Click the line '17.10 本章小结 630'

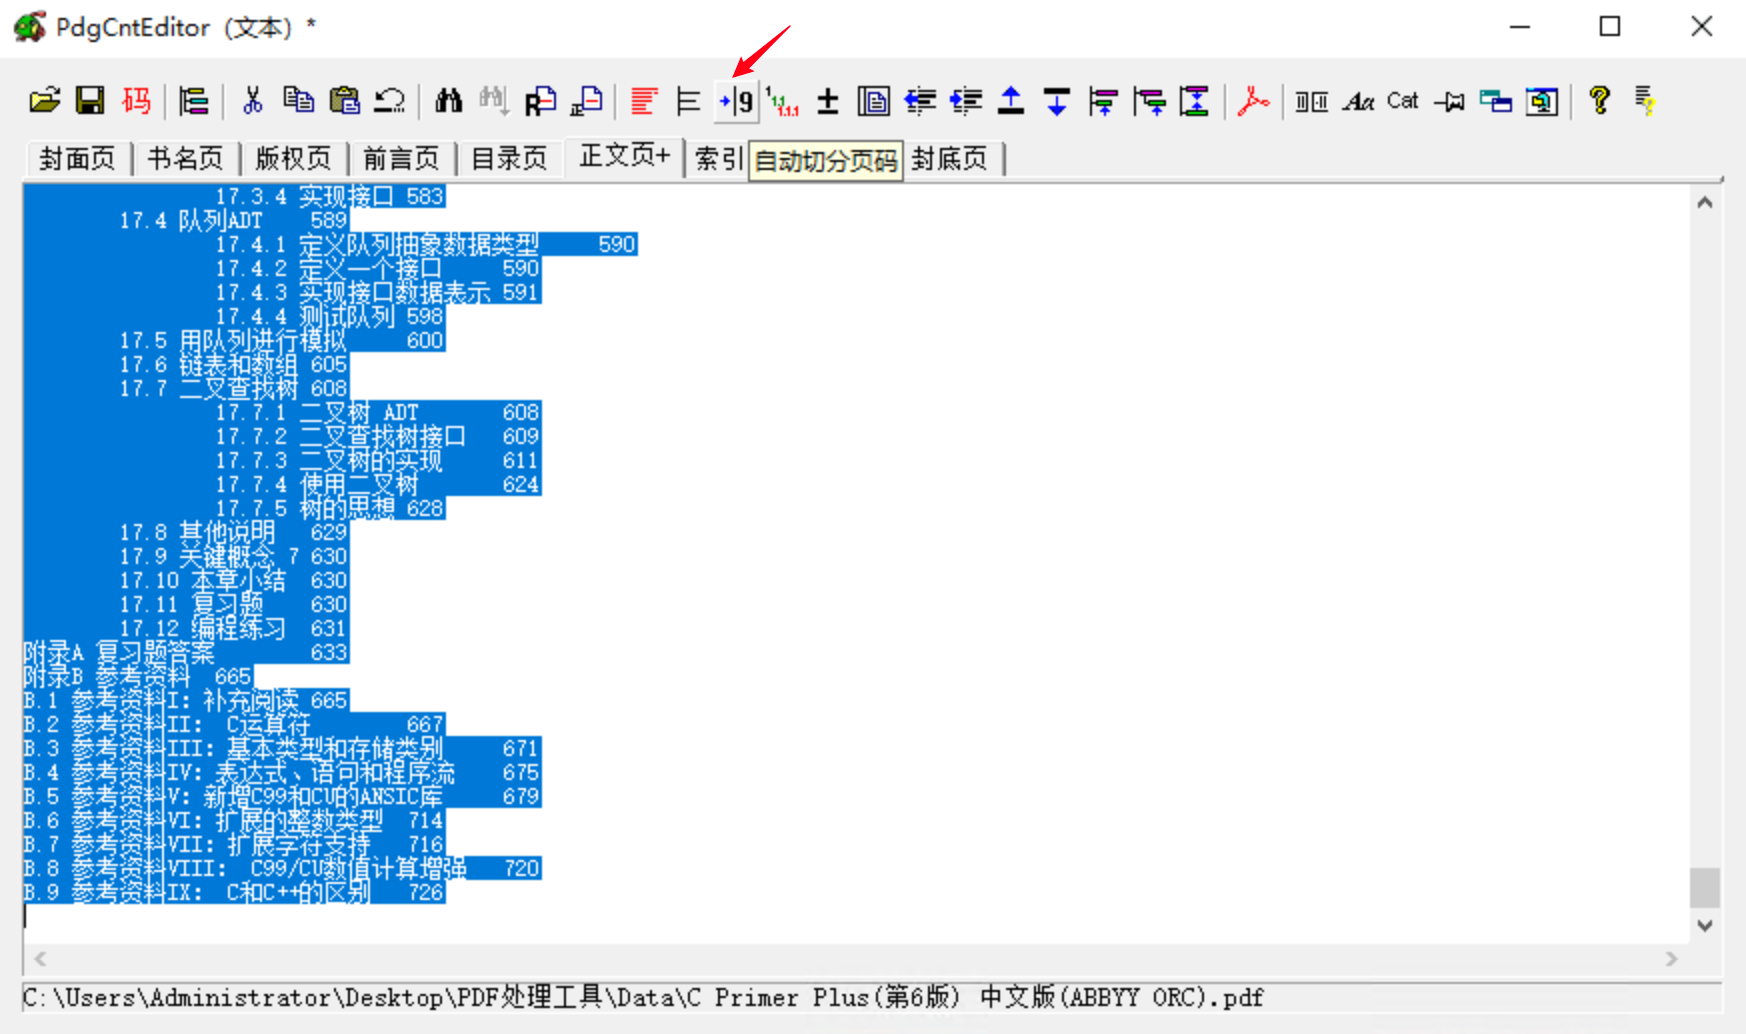point(234,580)
